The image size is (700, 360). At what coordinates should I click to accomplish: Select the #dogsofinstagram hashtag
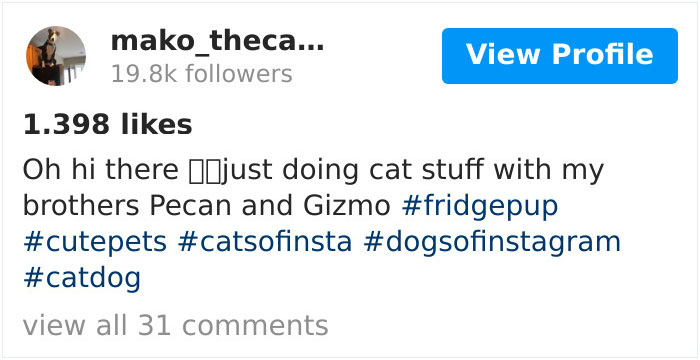(x=492, y=242)
